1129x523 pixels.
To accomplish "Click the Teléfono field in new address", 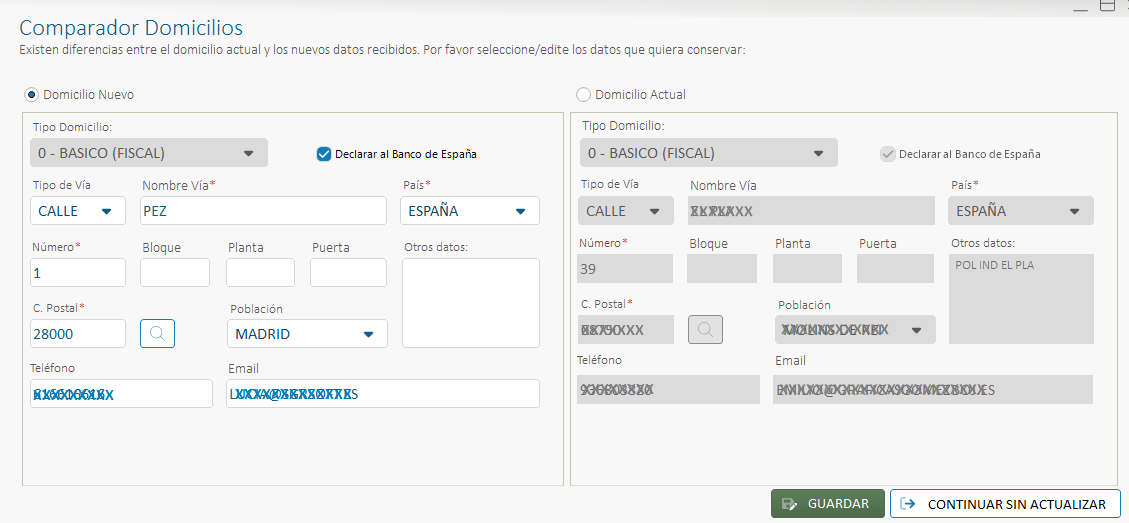I will click(121, 394).
